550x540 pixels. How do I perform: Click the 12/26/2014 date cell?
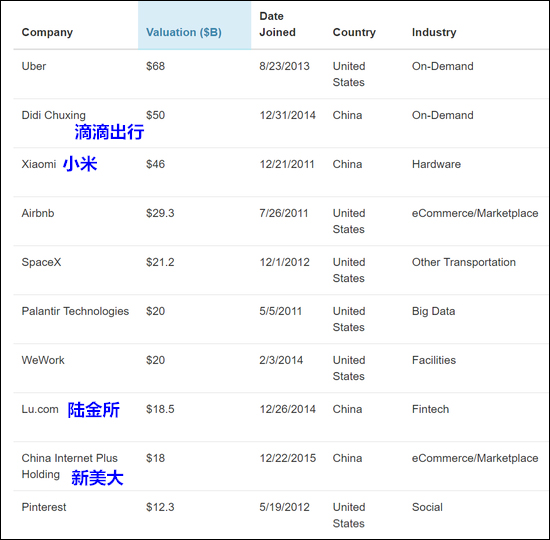coord(287,409)
